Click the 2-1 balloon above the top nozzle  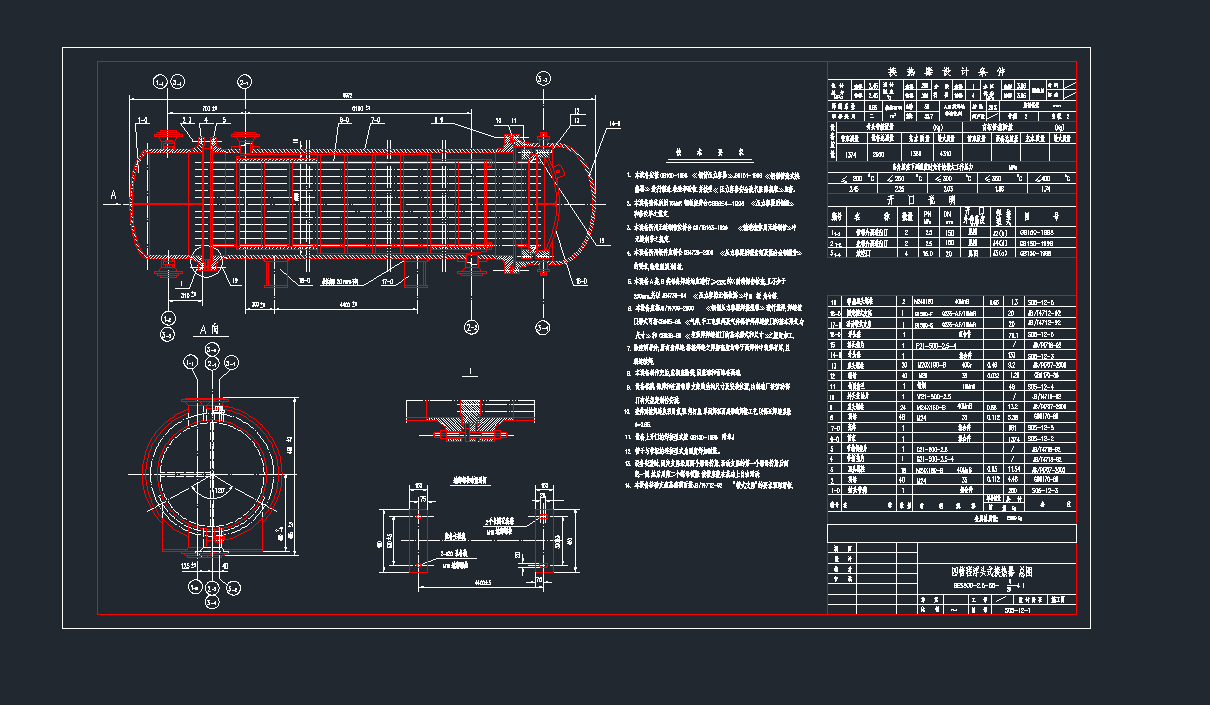(245, 81)
